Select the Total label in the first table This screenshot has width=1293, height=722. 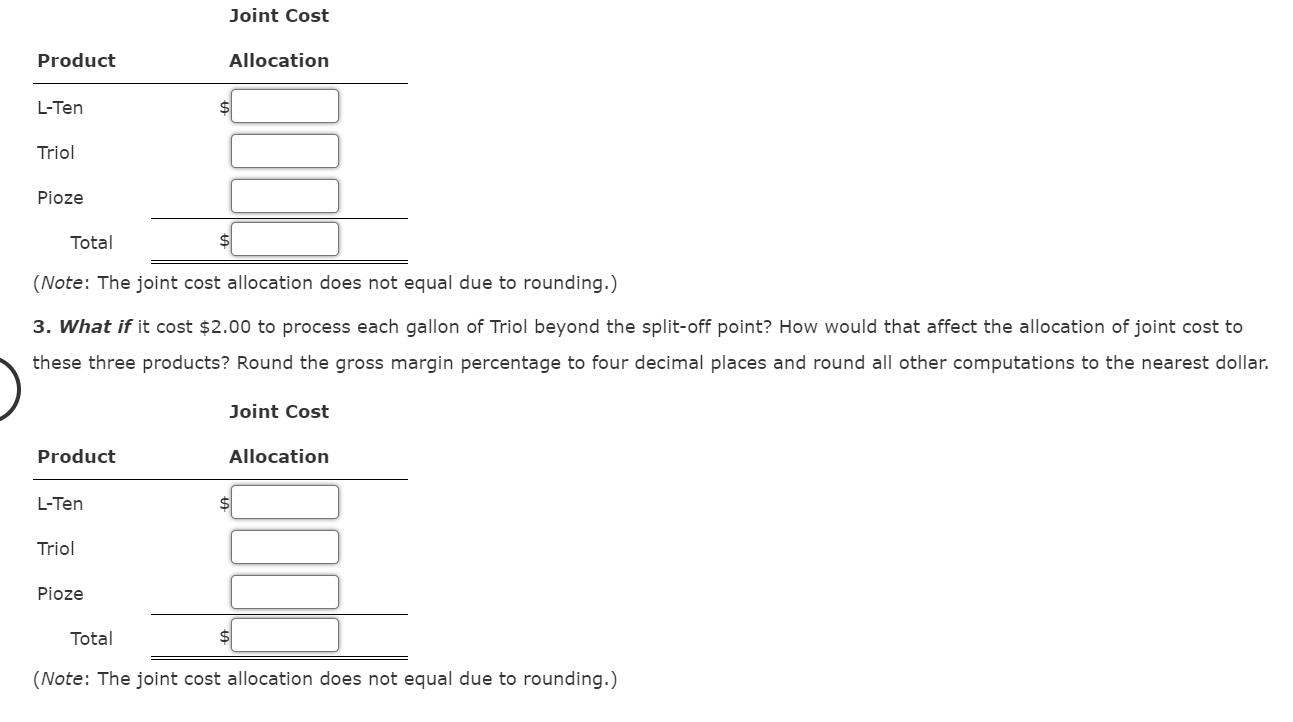click(x=92, y=242)
